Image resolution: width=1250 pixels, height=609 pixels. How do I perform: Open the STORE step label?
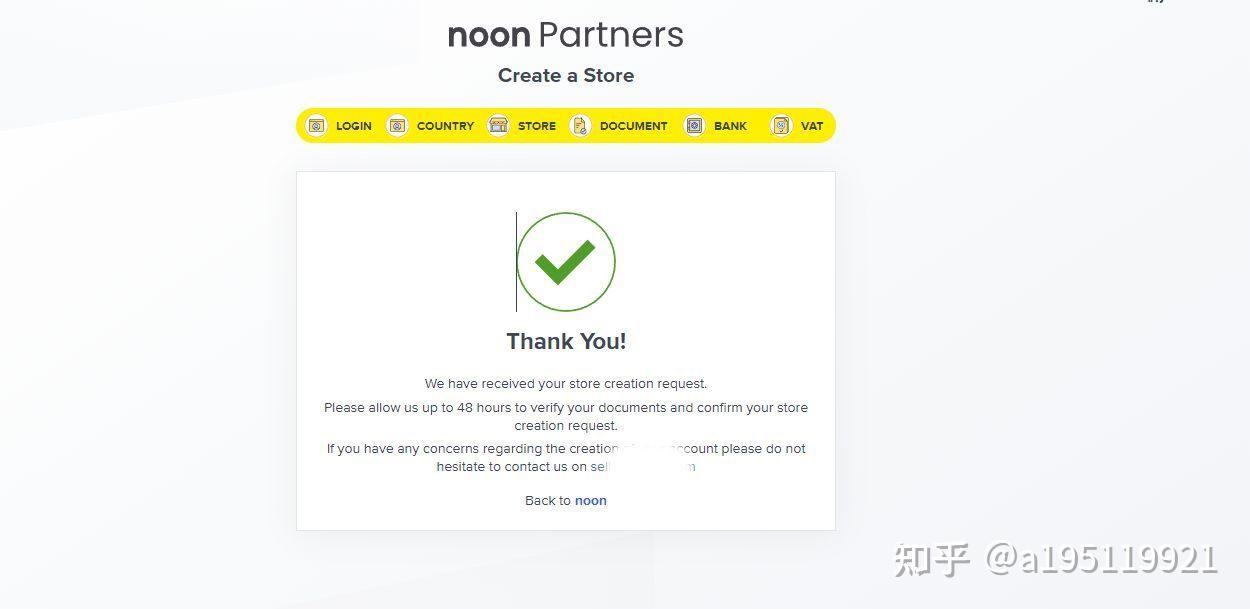point(537,125)
